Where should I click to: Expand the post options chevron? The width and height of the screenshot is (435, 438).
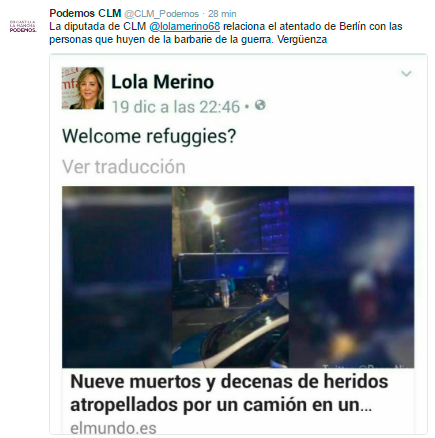[x=406, y=74]
